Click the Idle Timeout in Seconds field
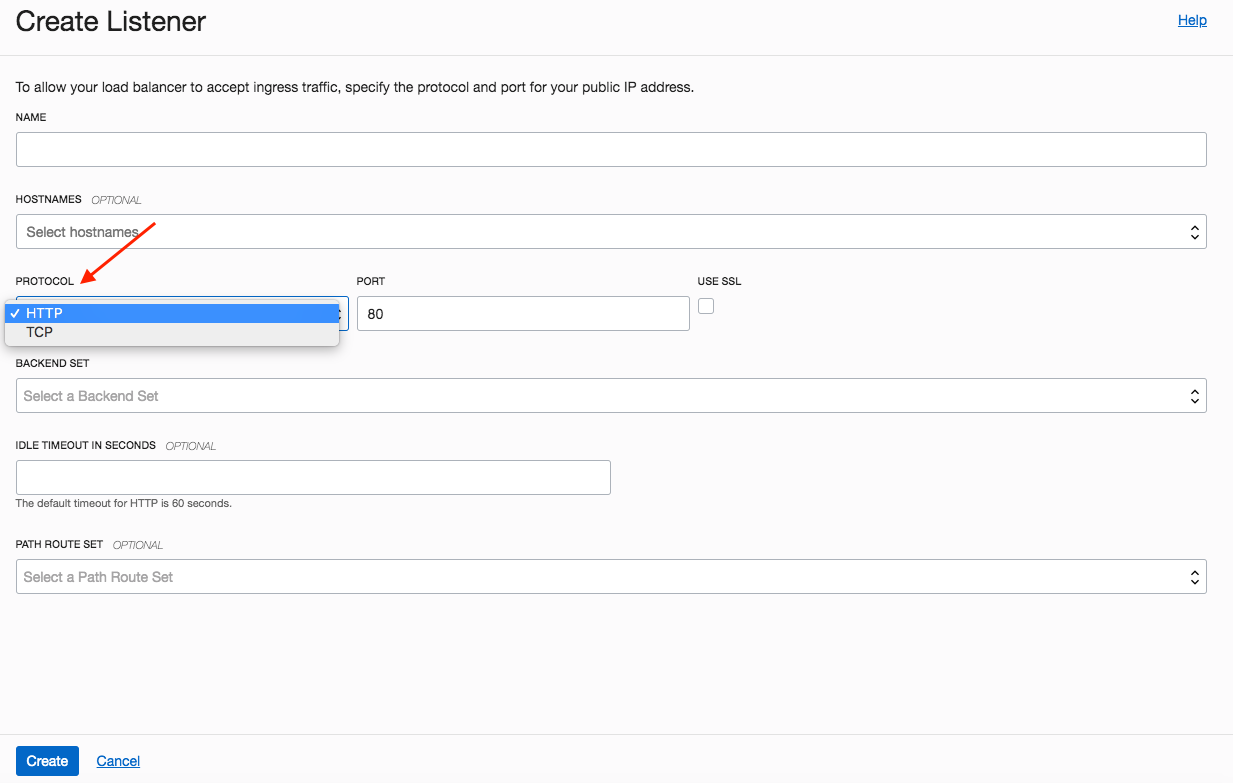Viewport: 1233px width, 783px height. (x=313, y=477)
